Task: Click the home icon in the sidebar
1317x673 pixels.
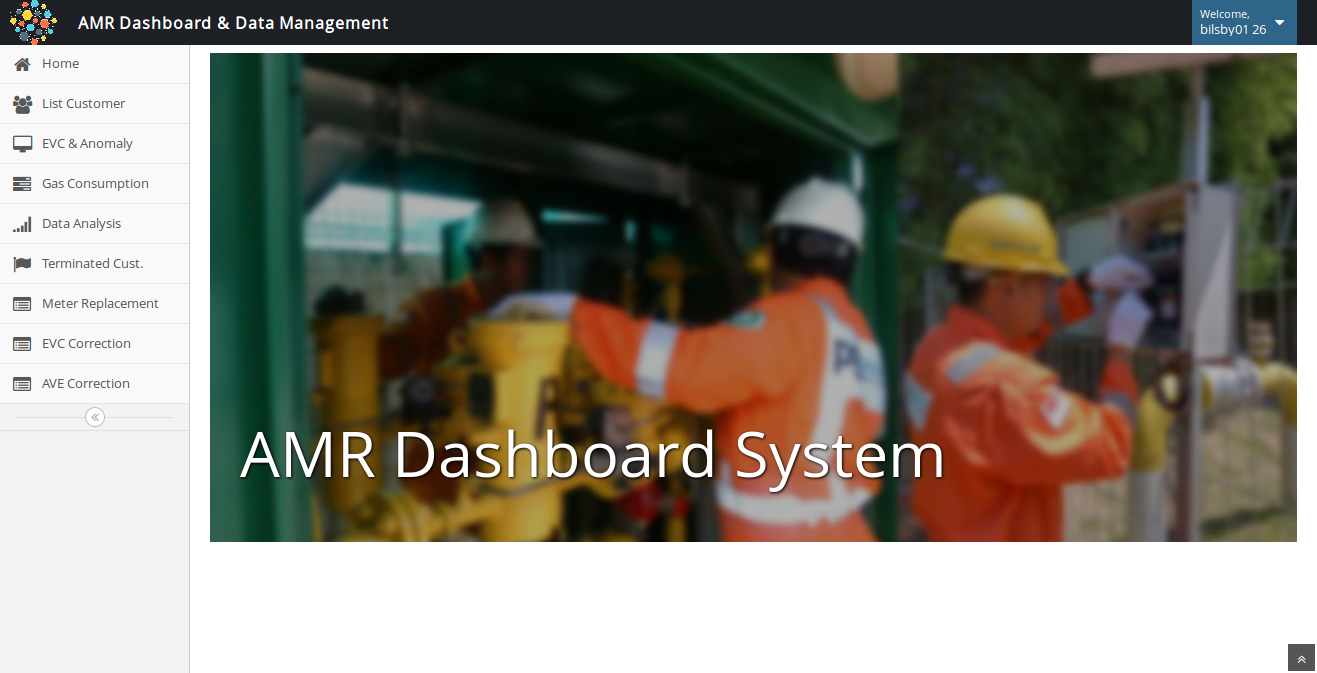Action: click(x=22, y=64)
